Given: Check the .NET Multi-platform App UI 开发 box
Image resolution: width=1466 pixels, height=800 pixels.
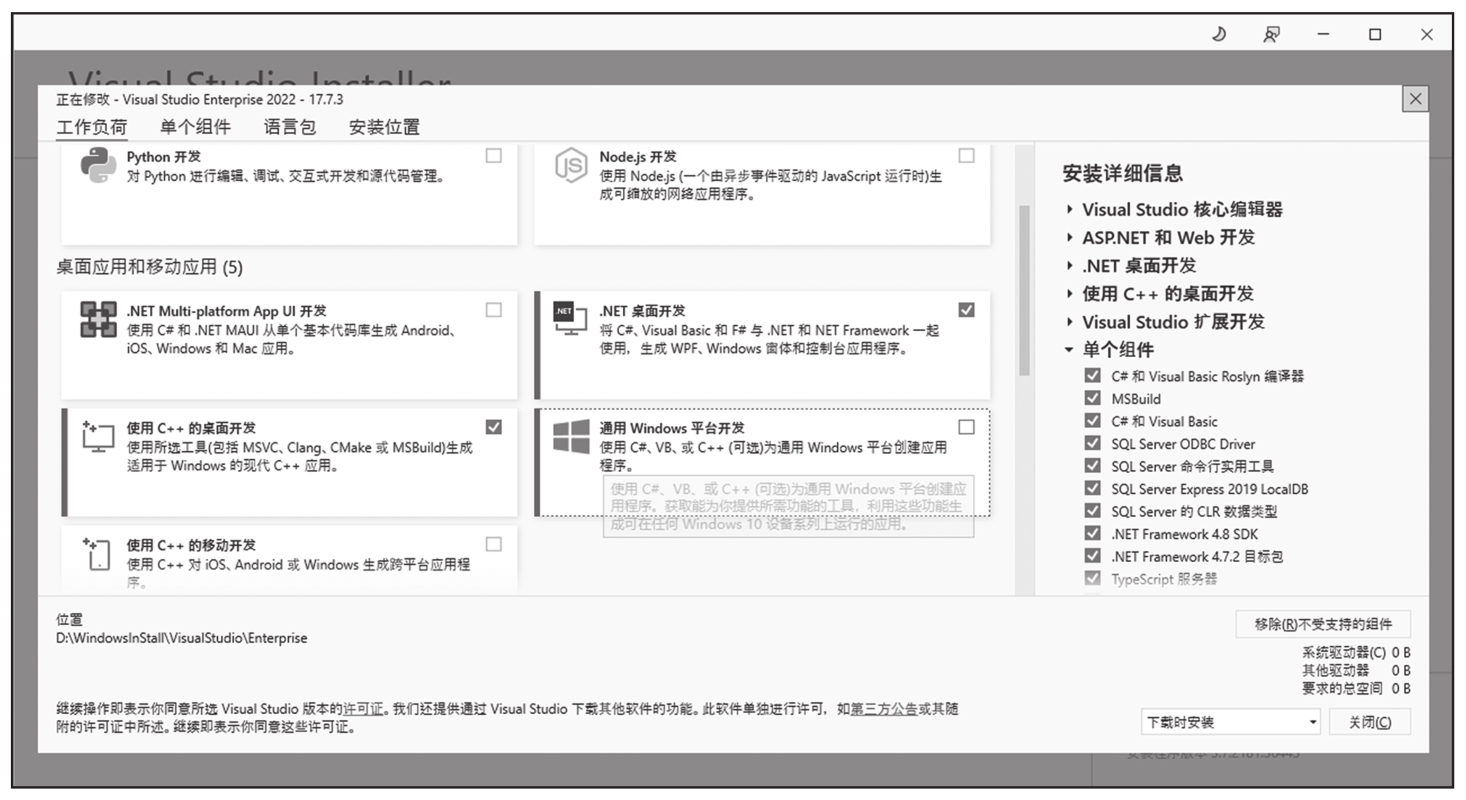Looking at the screenshot, I should tap(494, 310).
